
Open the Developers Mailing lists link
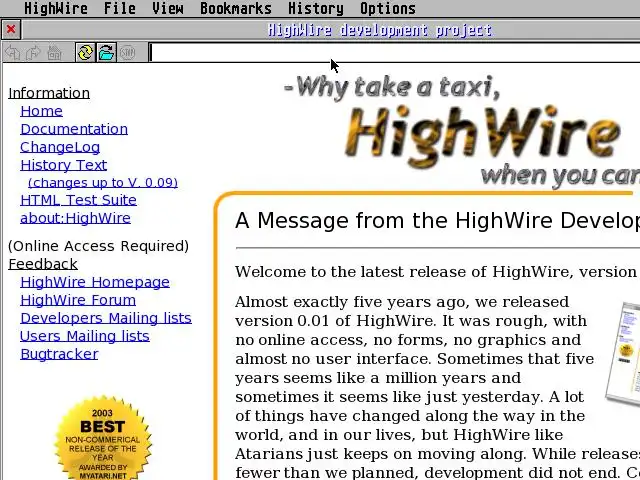click(x=106, y=318)
